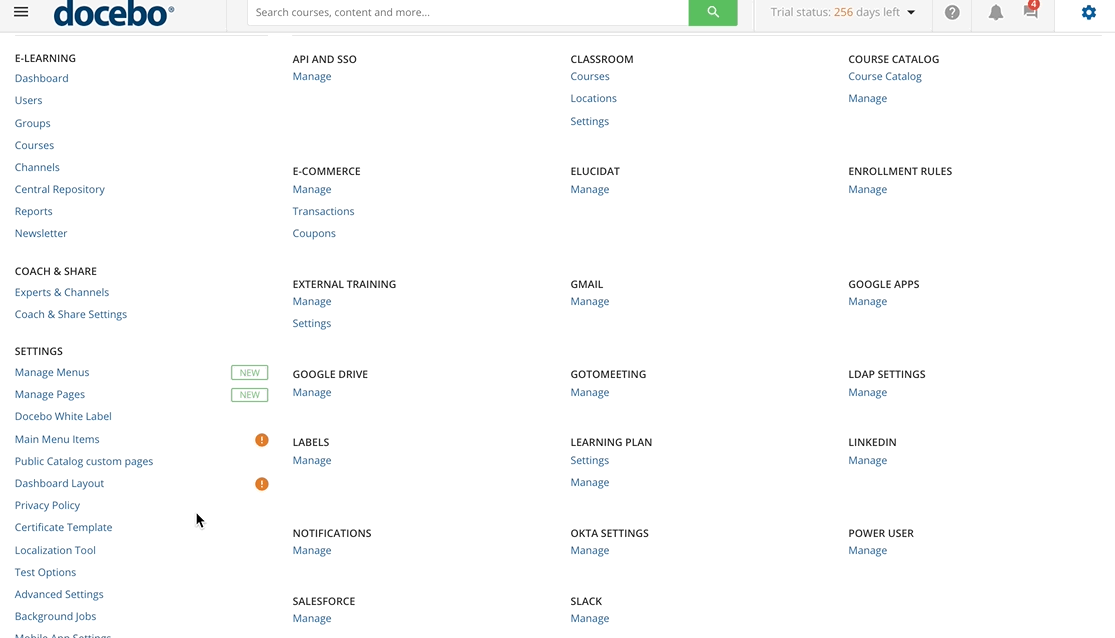Manage Google Apps
The height and width of the screenshot is (638, 1115).
point(868,302)
